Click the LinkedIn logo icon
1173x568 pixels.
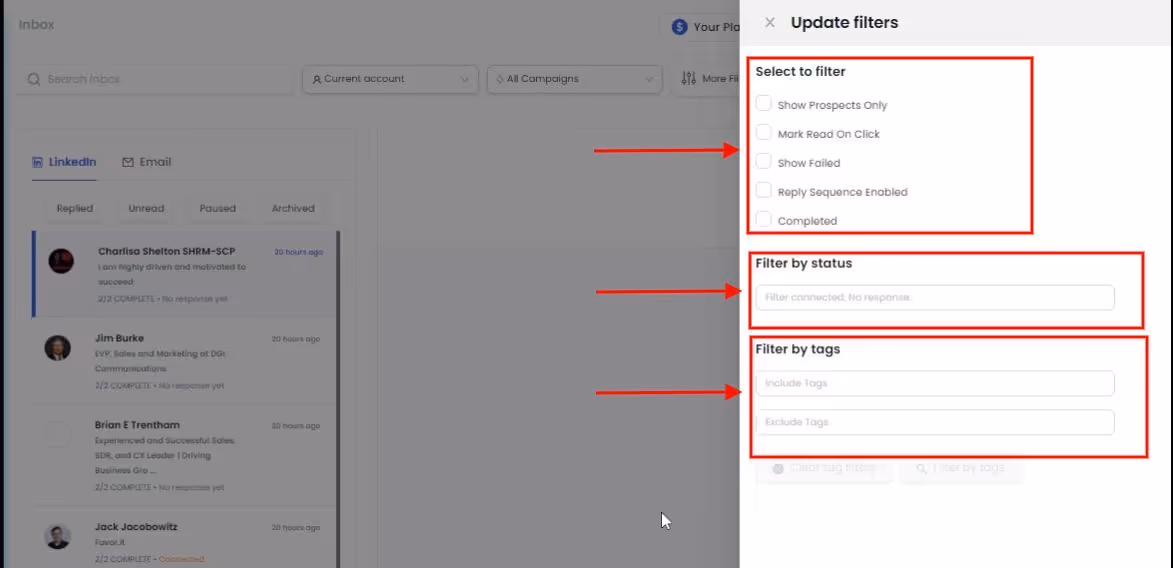click(x=37, y=162)
